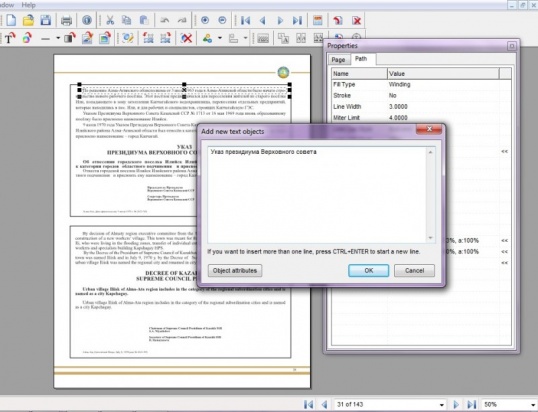This screenshot has width=538, height=412.
Task: Open the line tool dropdown arrow
Action: point(58,38)
